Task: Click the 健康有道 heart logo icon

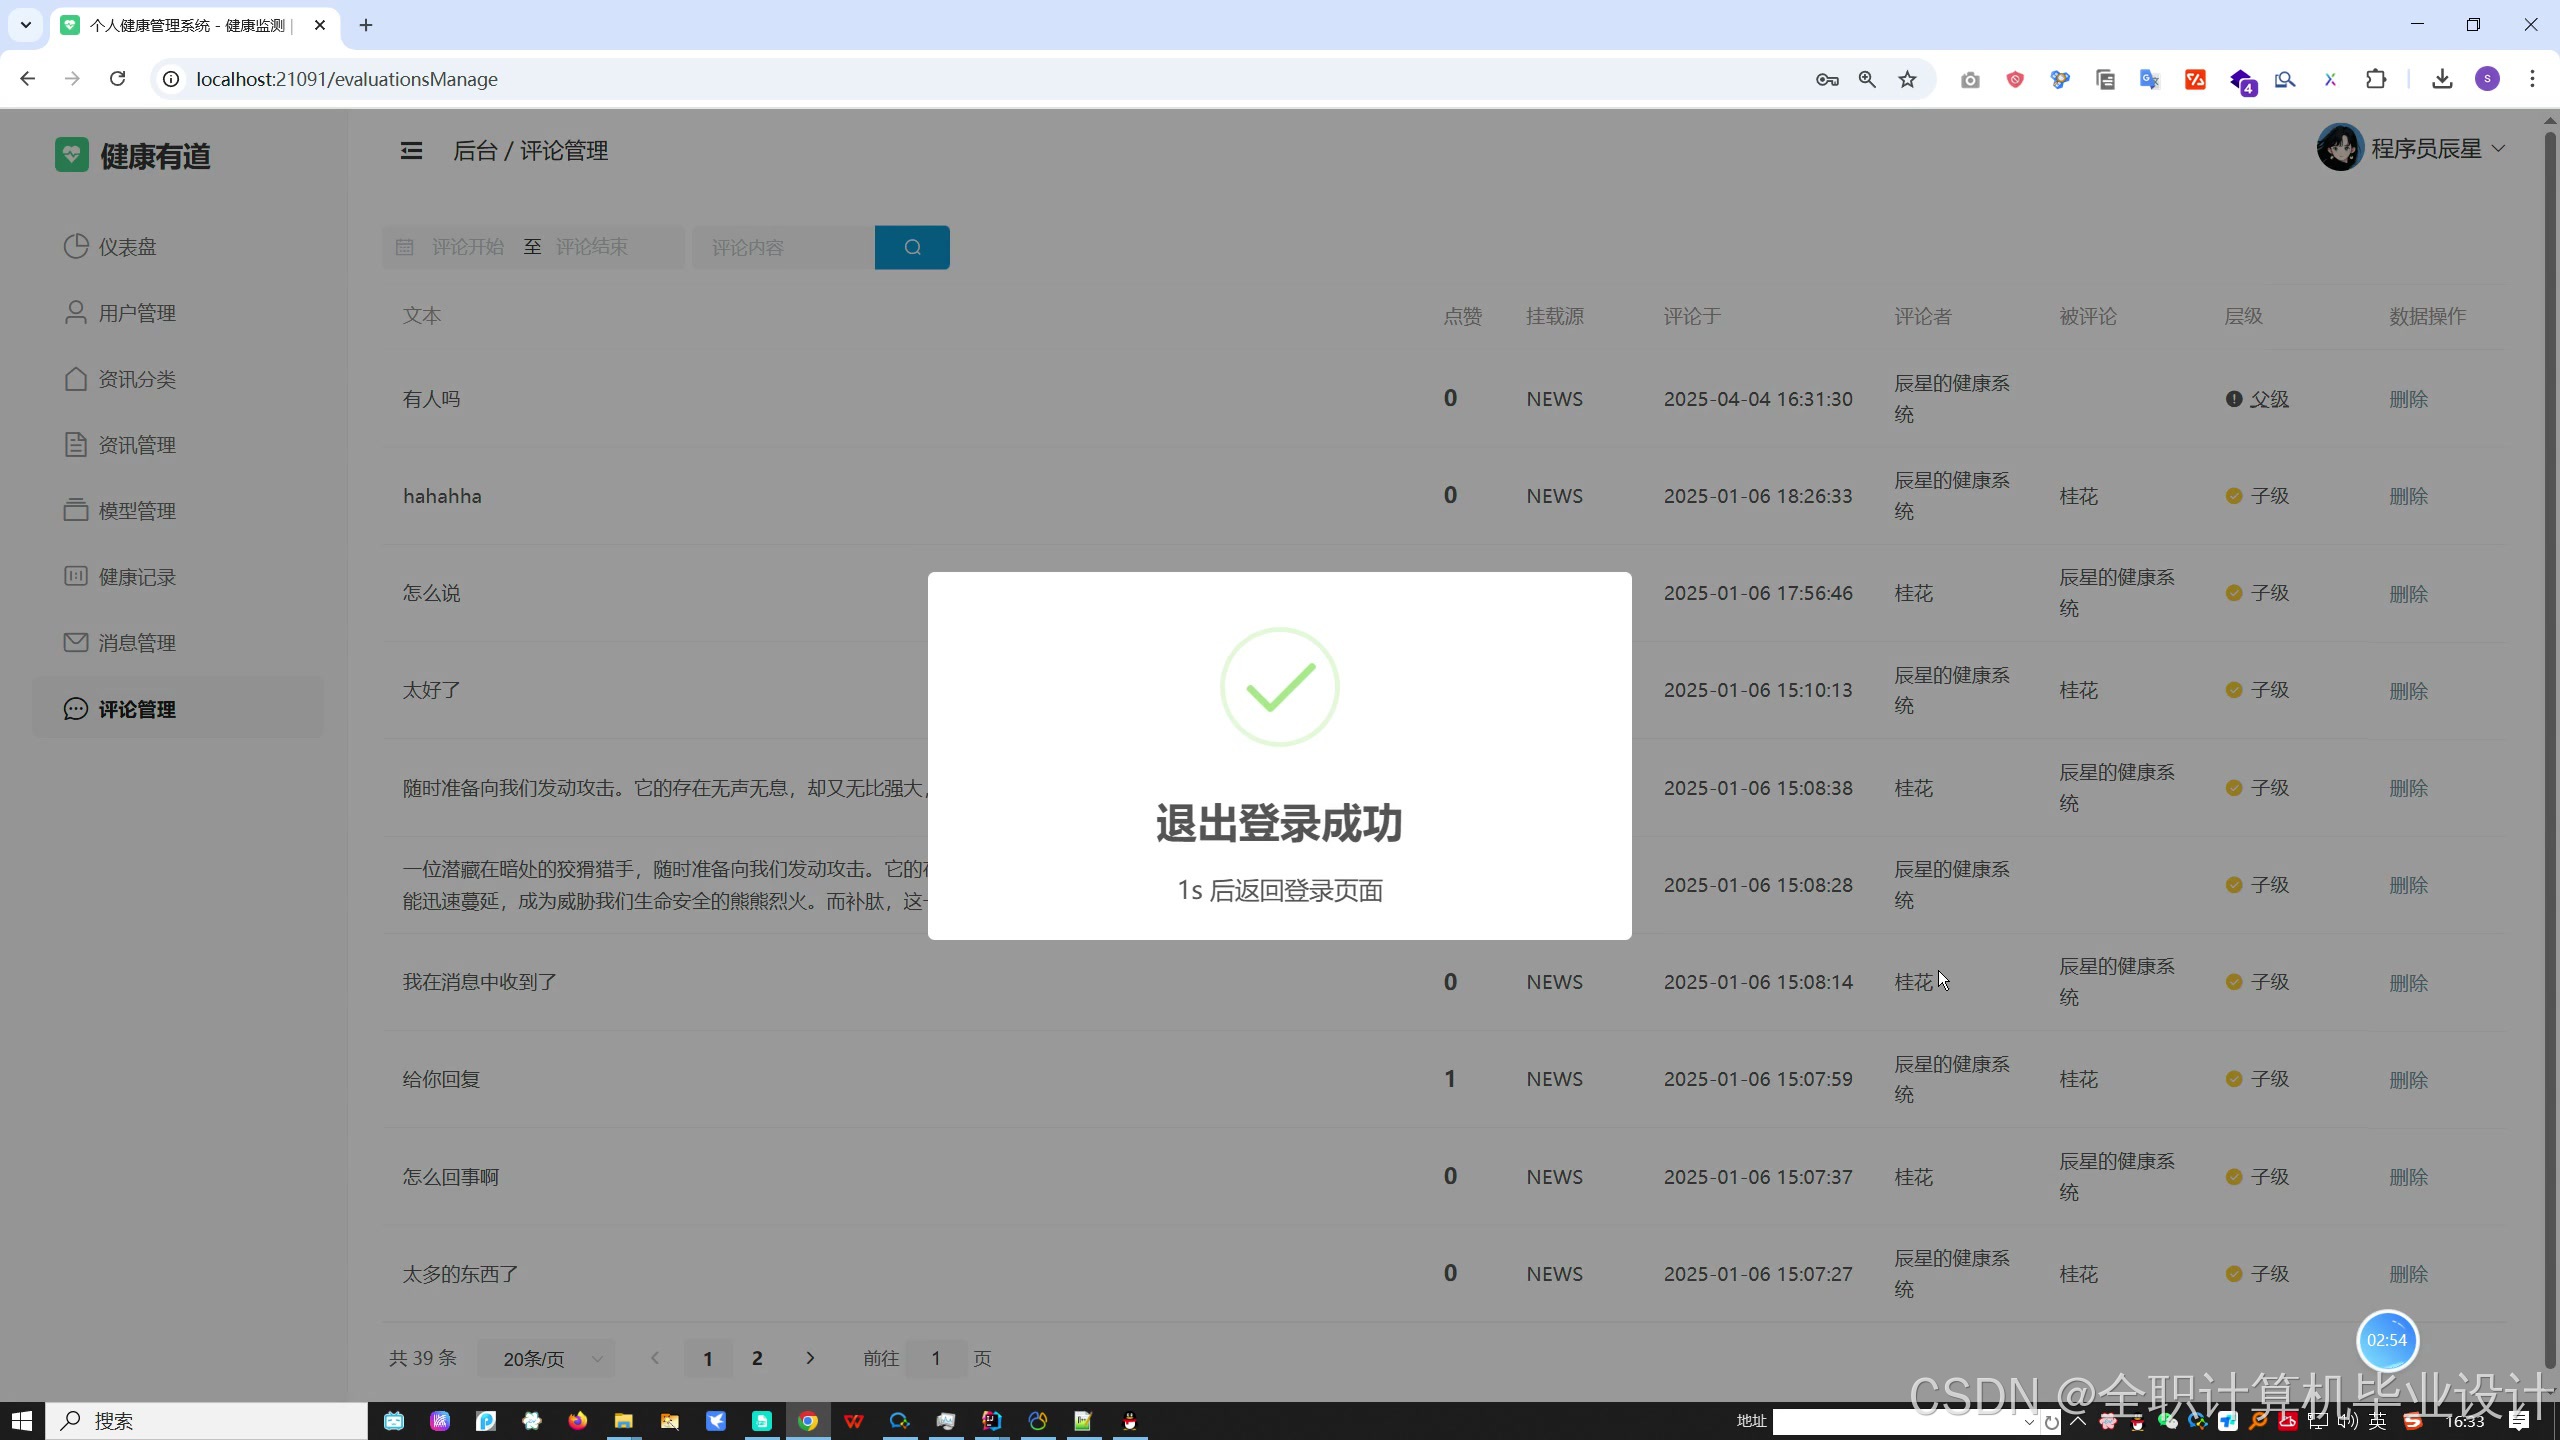Action: (x=71, y=155)
